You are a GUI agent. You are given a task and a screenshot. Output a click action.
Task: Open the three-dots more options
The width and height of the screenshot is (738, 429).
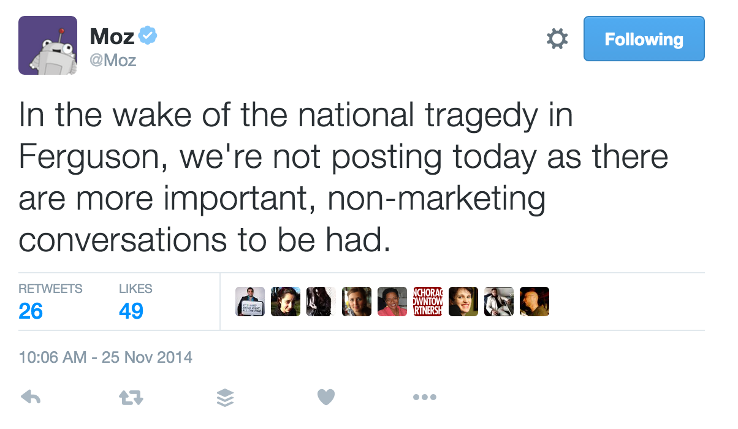pos(424,397)
